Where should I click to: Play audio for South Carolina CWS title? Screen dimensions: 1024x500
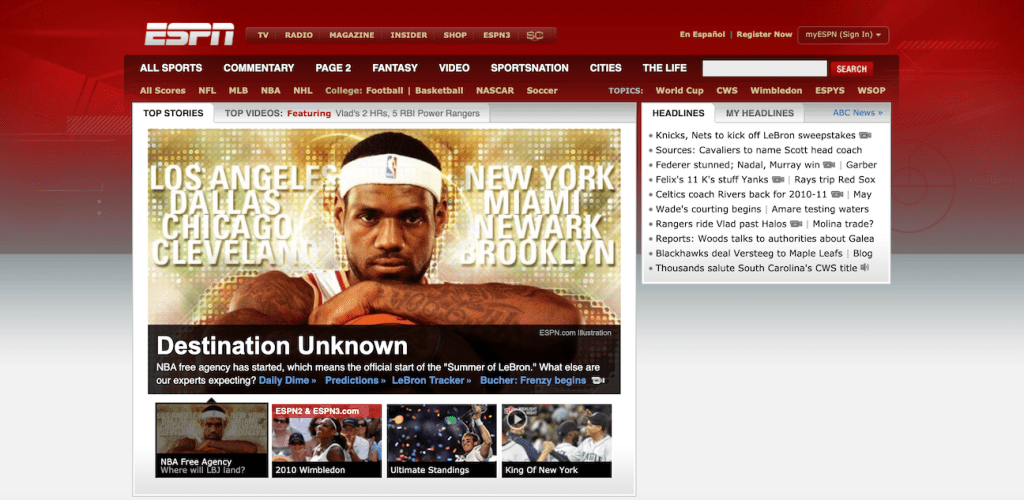tap(865, 268)
